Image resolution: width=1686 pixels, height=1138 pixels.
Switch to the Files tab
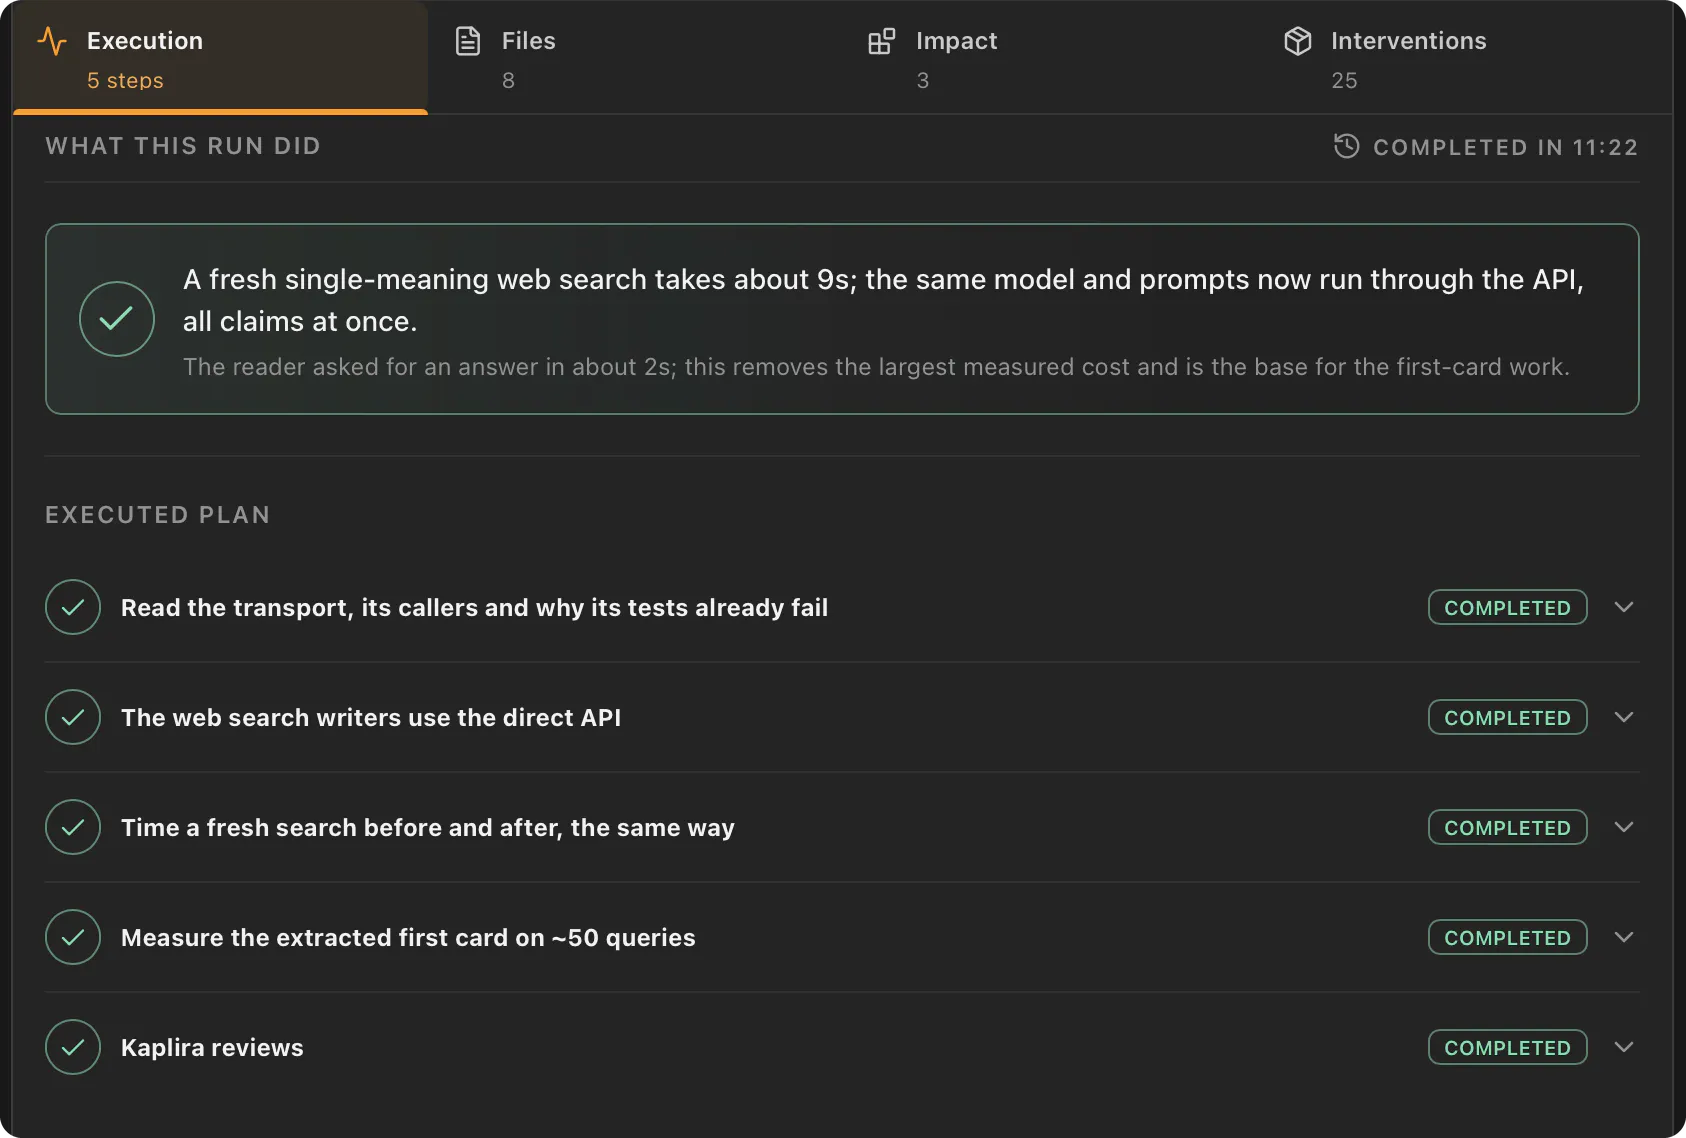pos(635,58)
